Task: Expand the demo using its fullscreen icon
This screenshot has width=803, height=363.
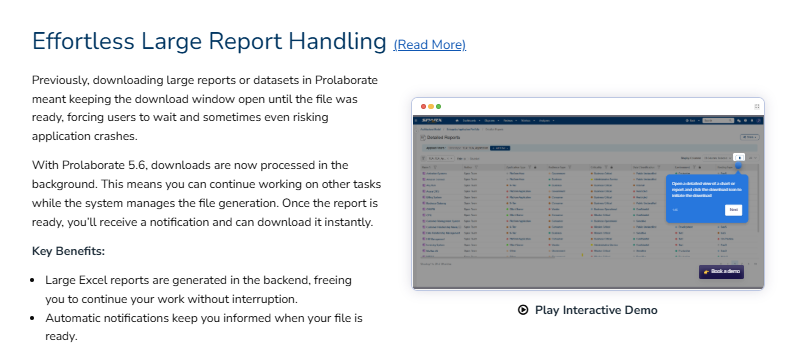Action: click(x=757, y=106)
